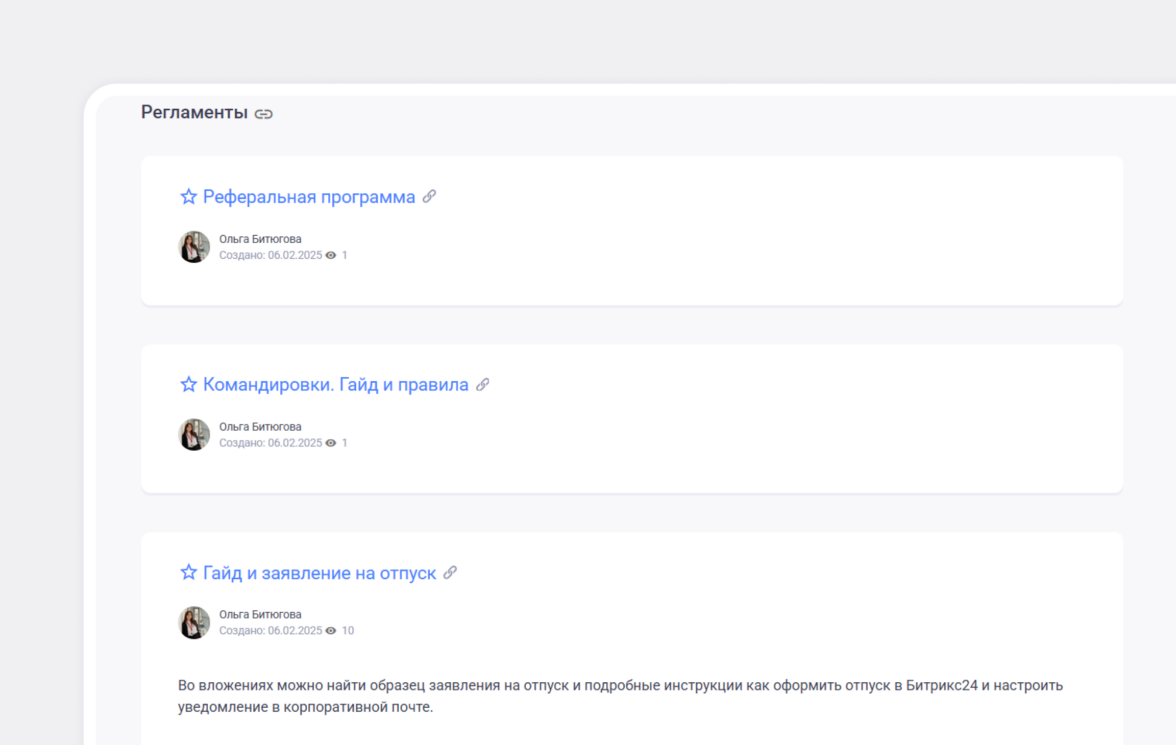This screenshot has height=745, width=1176.
Task: Click the Регламенты section heading
Action: pos(194,113)
